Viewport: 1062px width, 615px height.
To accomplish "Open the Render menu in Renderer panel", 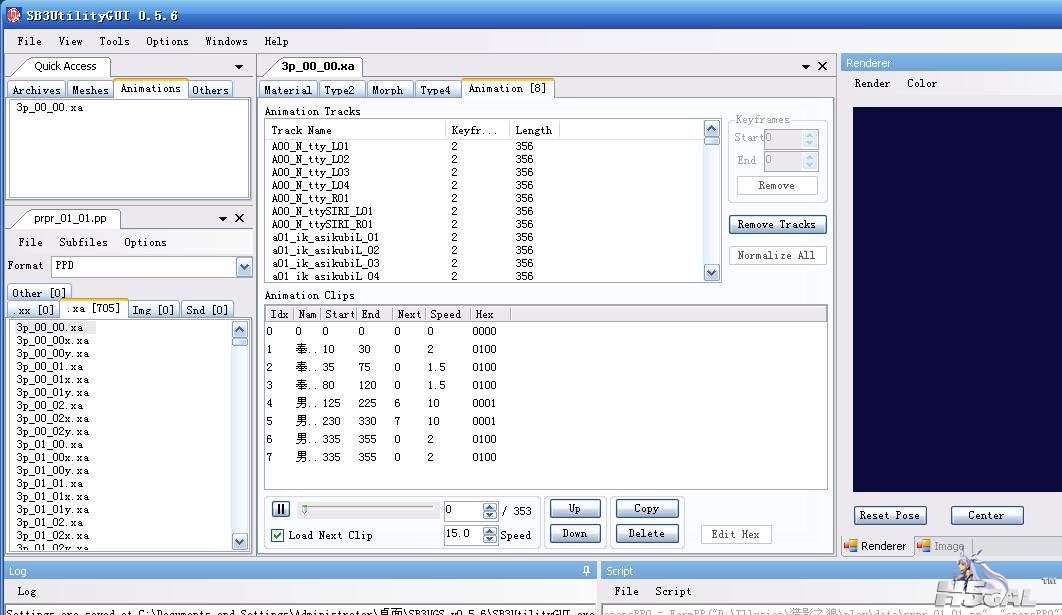I will (872, 83).
